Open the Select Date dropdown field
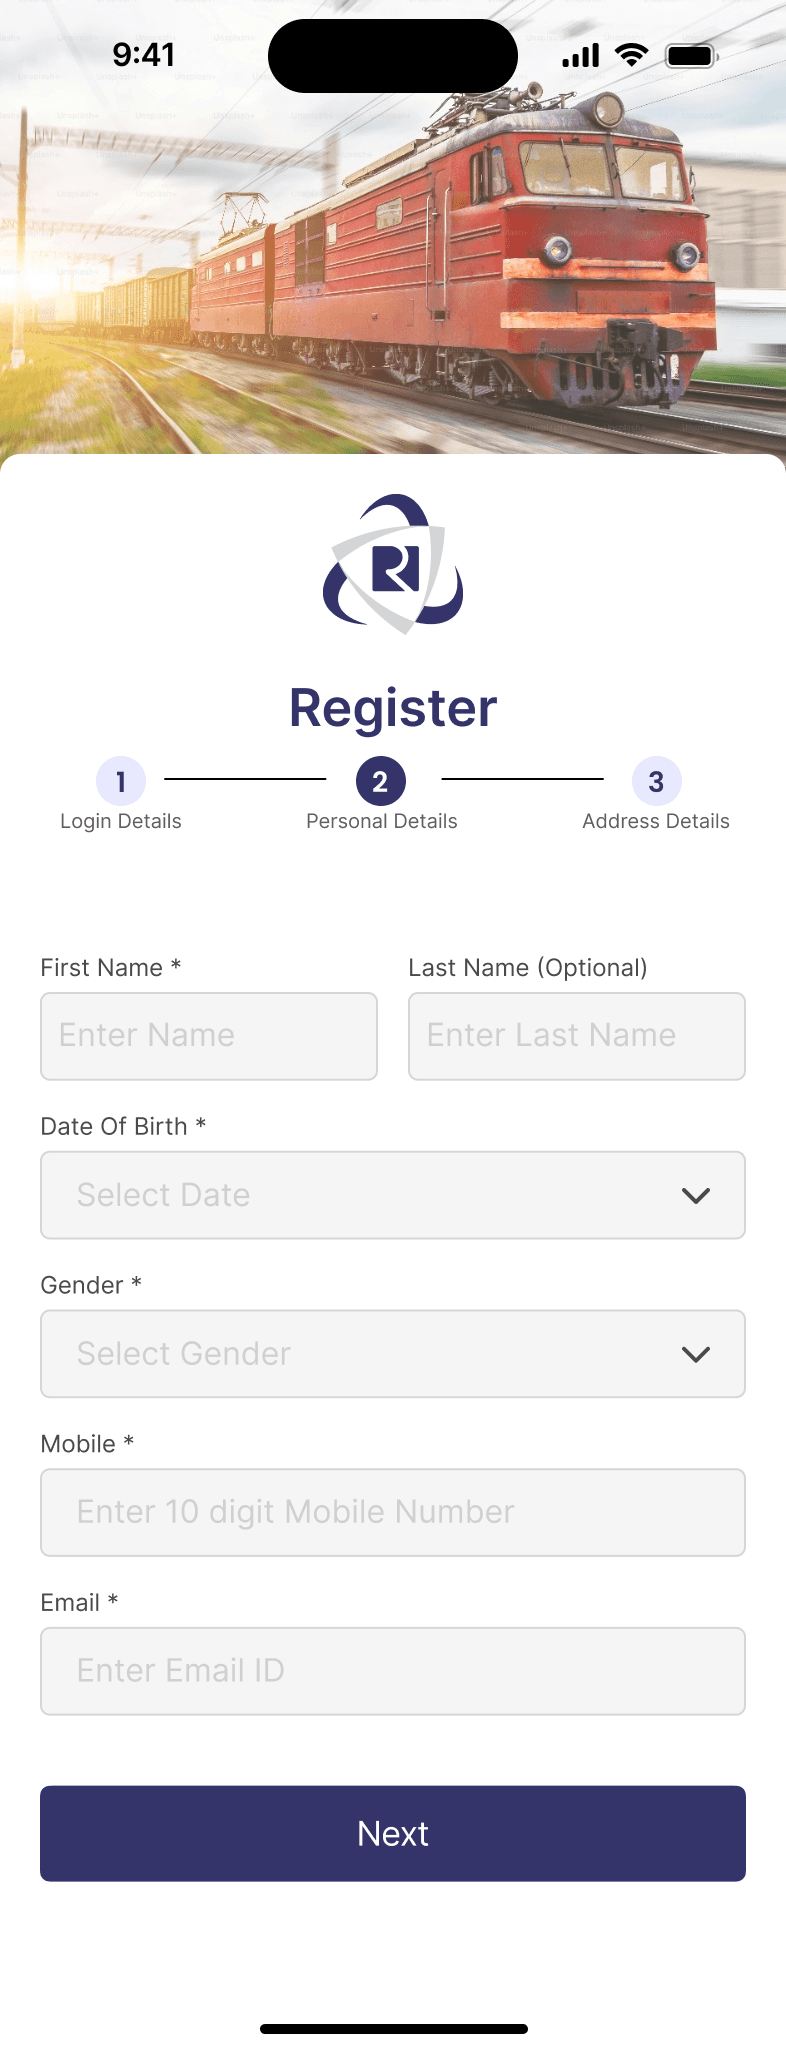The image size is (786, 2050). pyautogui.click(x=393, y=1195)
